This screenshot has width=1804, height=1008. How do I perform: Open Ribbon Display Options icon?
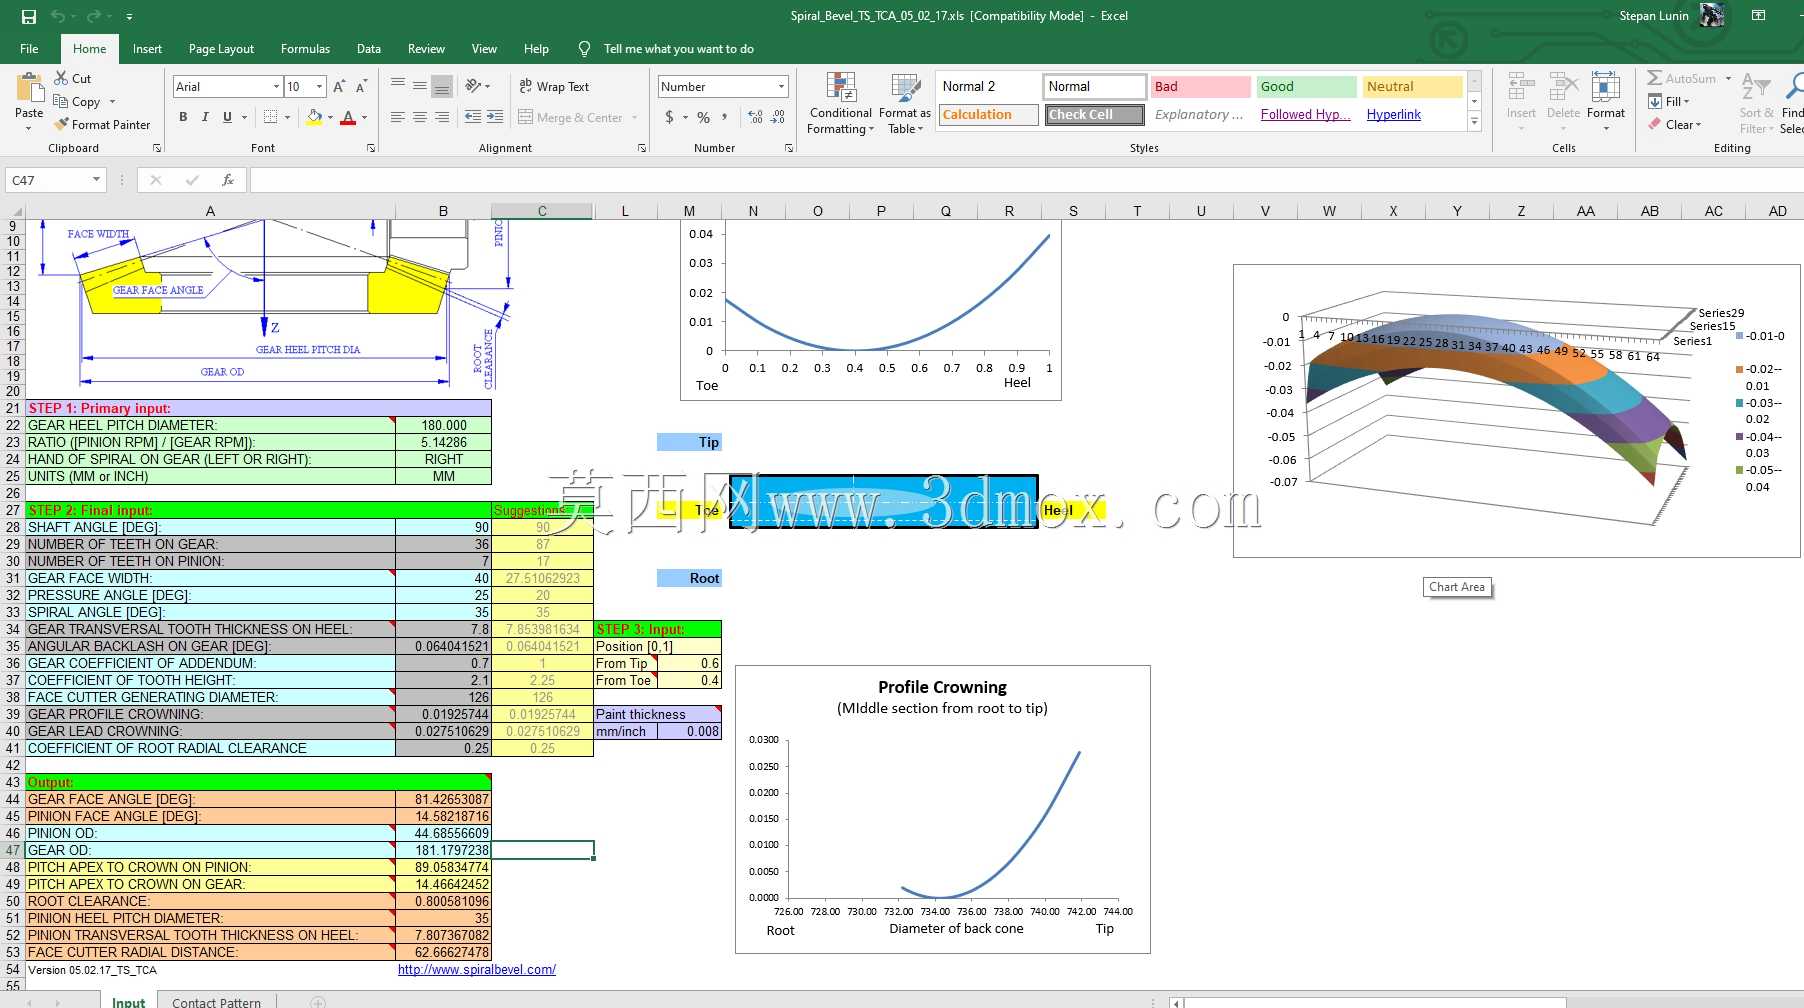[x=1758, y=16]
